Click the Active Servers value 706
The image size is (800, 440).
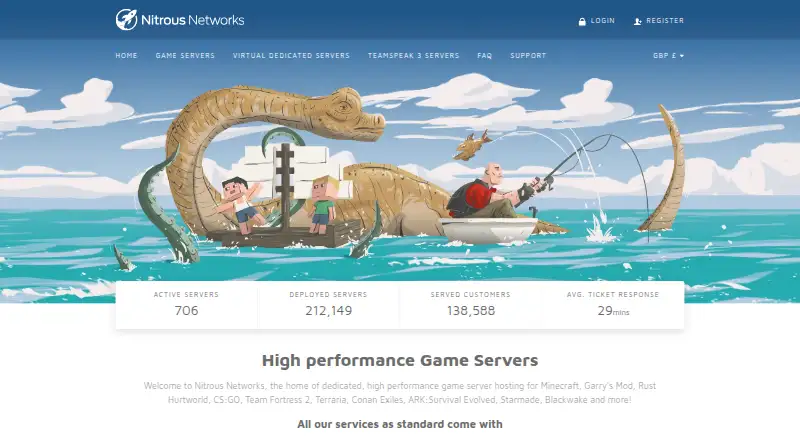point(186,310)
